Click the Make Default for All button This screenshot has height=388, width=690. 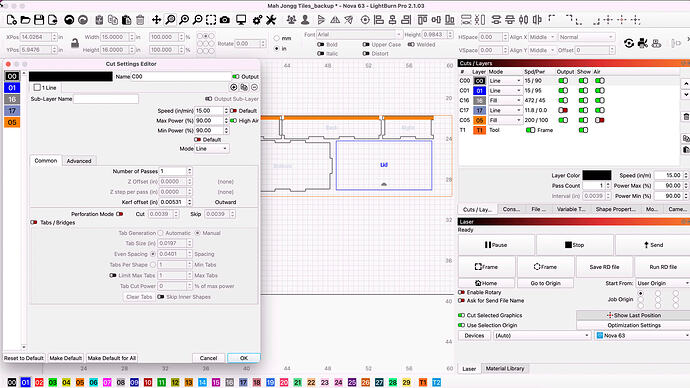pyautogui.click(x=111, y=358)
